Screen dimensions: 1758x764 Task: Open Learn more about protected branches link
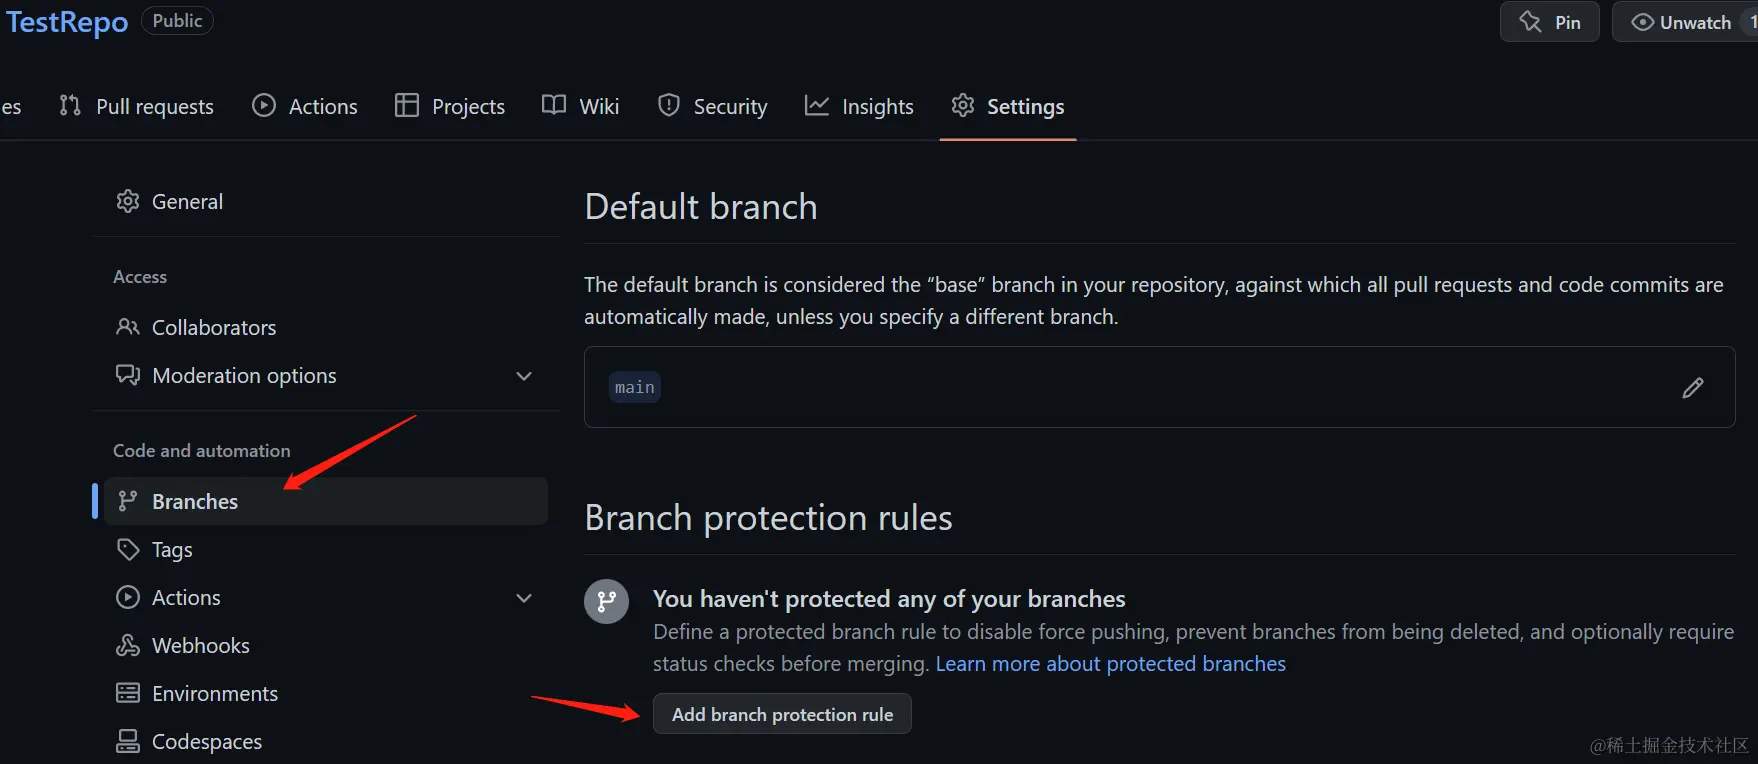pyautogui.click(x=1110, y=664)
